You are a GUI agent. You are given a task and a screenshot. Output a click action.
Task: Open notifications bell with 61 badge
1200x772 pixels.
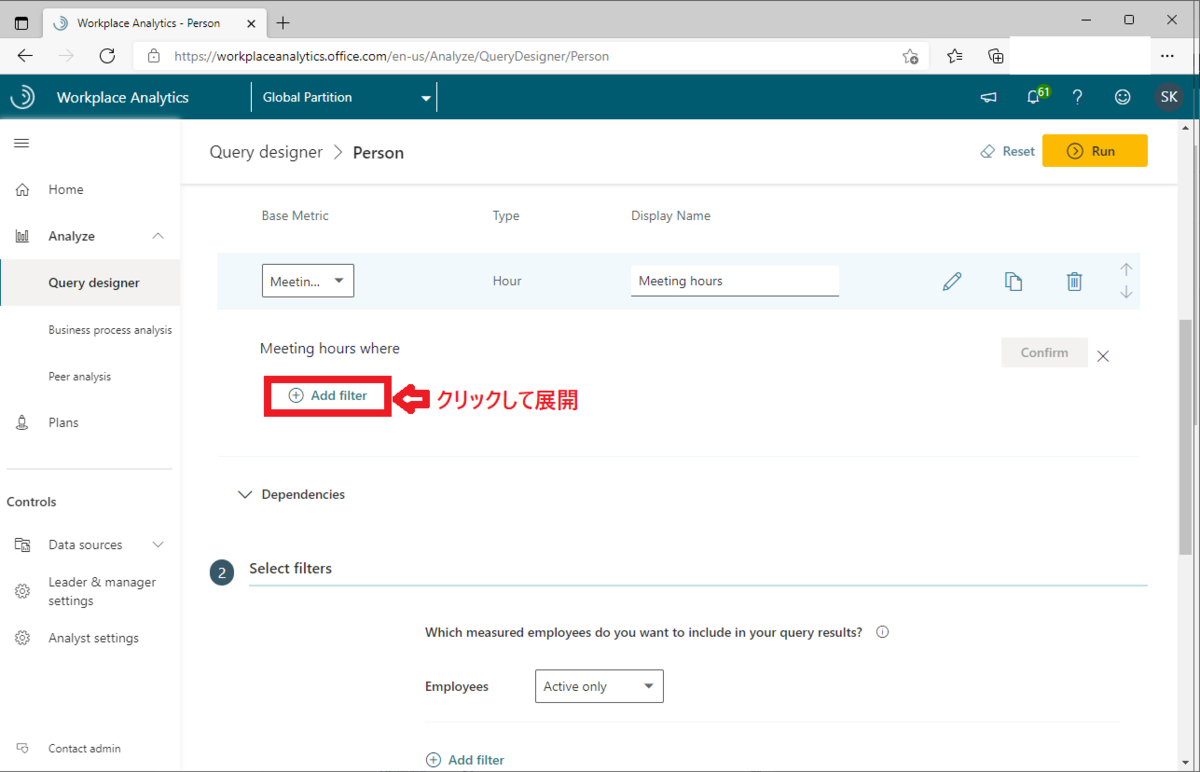pos(1036,96)
